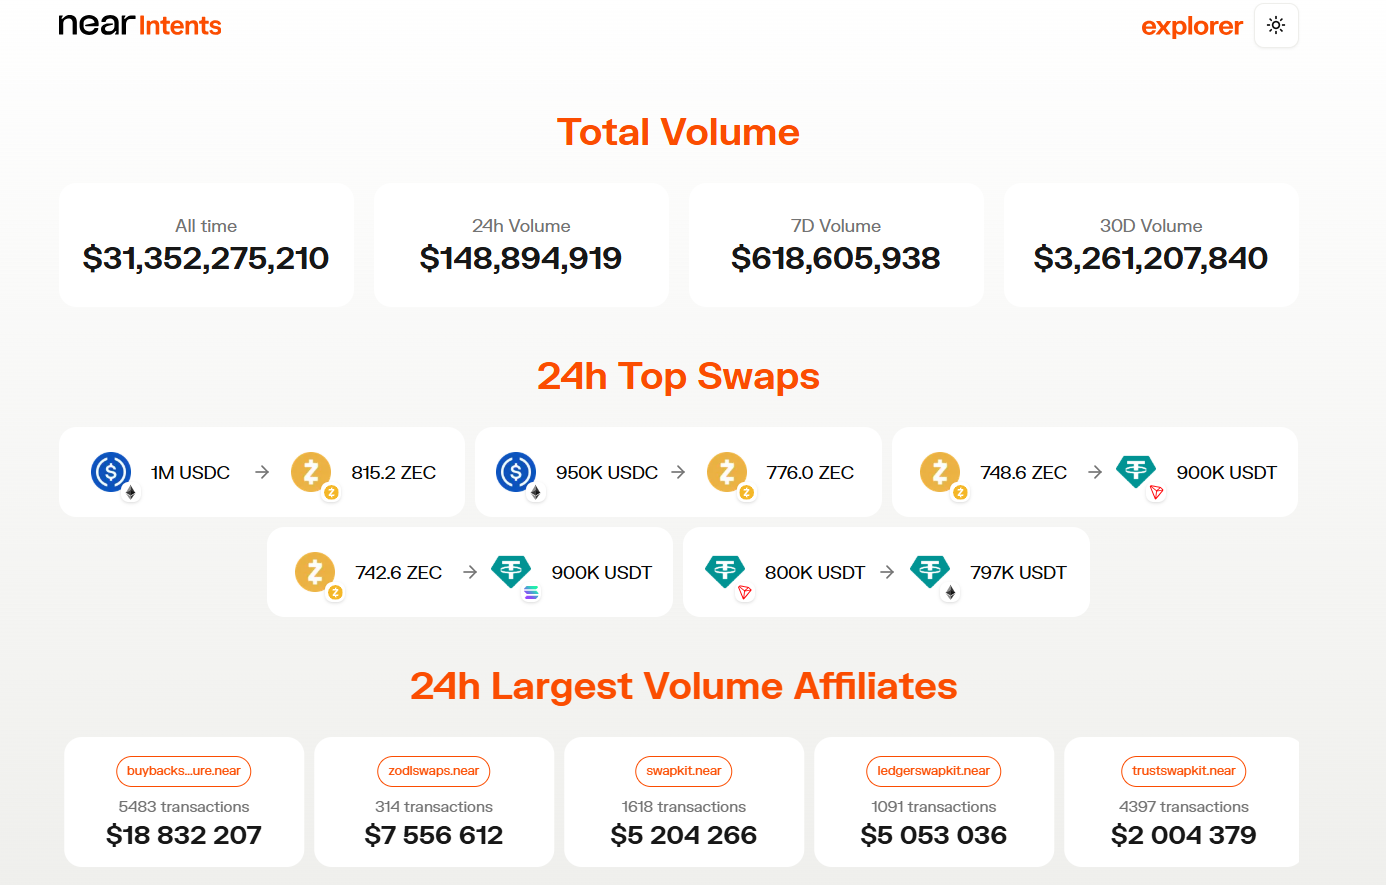Screen dimensions: 1386x885
Task: Click the near Intents logo
Action: point(140,25)
